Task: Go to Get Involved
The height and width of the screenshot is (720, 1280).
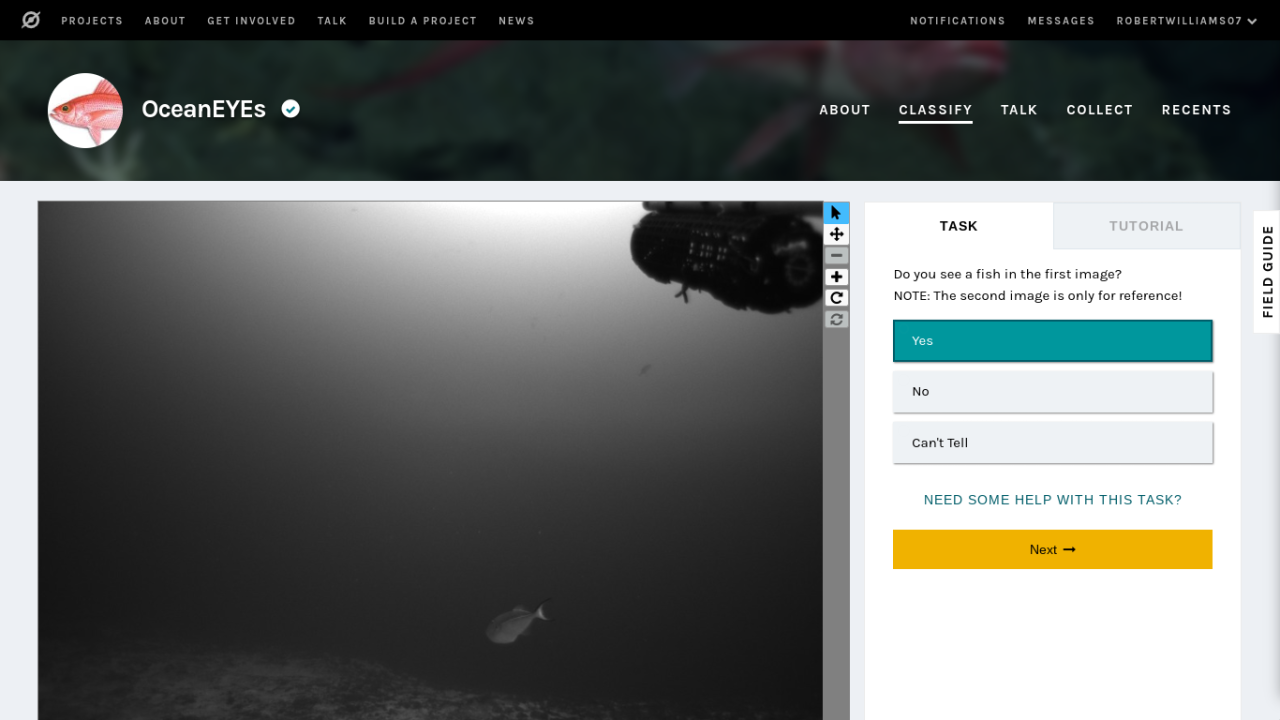Action: point(251,21)
